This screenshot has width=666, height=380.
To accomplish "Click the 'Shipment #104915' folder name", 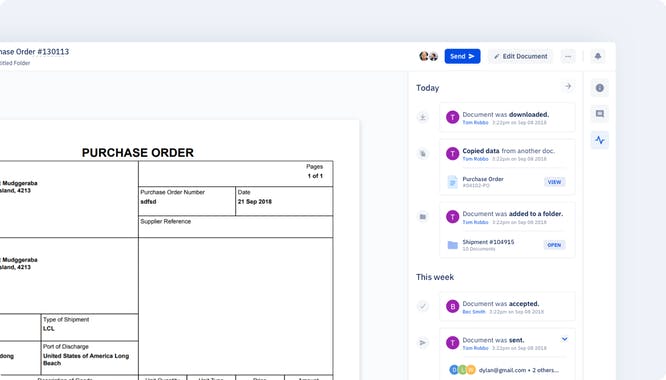I will point(488,242).
